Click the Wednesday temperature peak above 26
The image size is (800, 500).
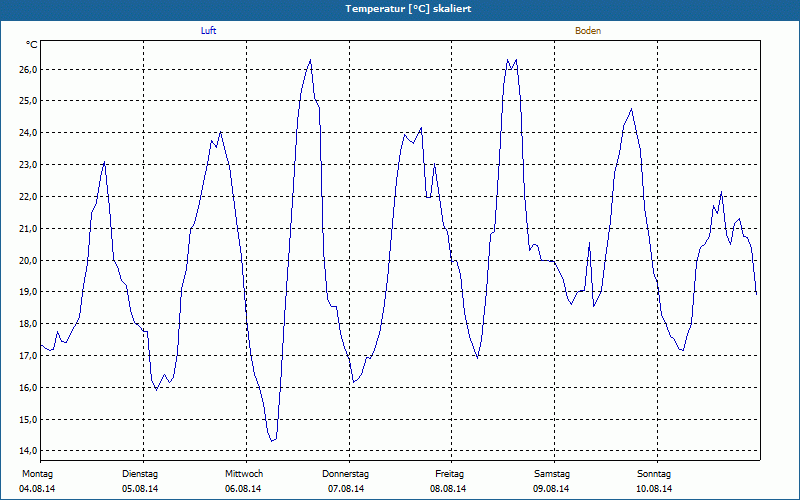click(x=310, y=61)
